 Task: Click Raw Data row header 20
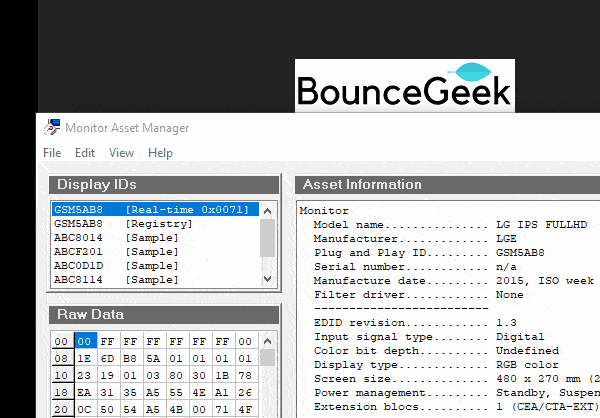point(62,410)
